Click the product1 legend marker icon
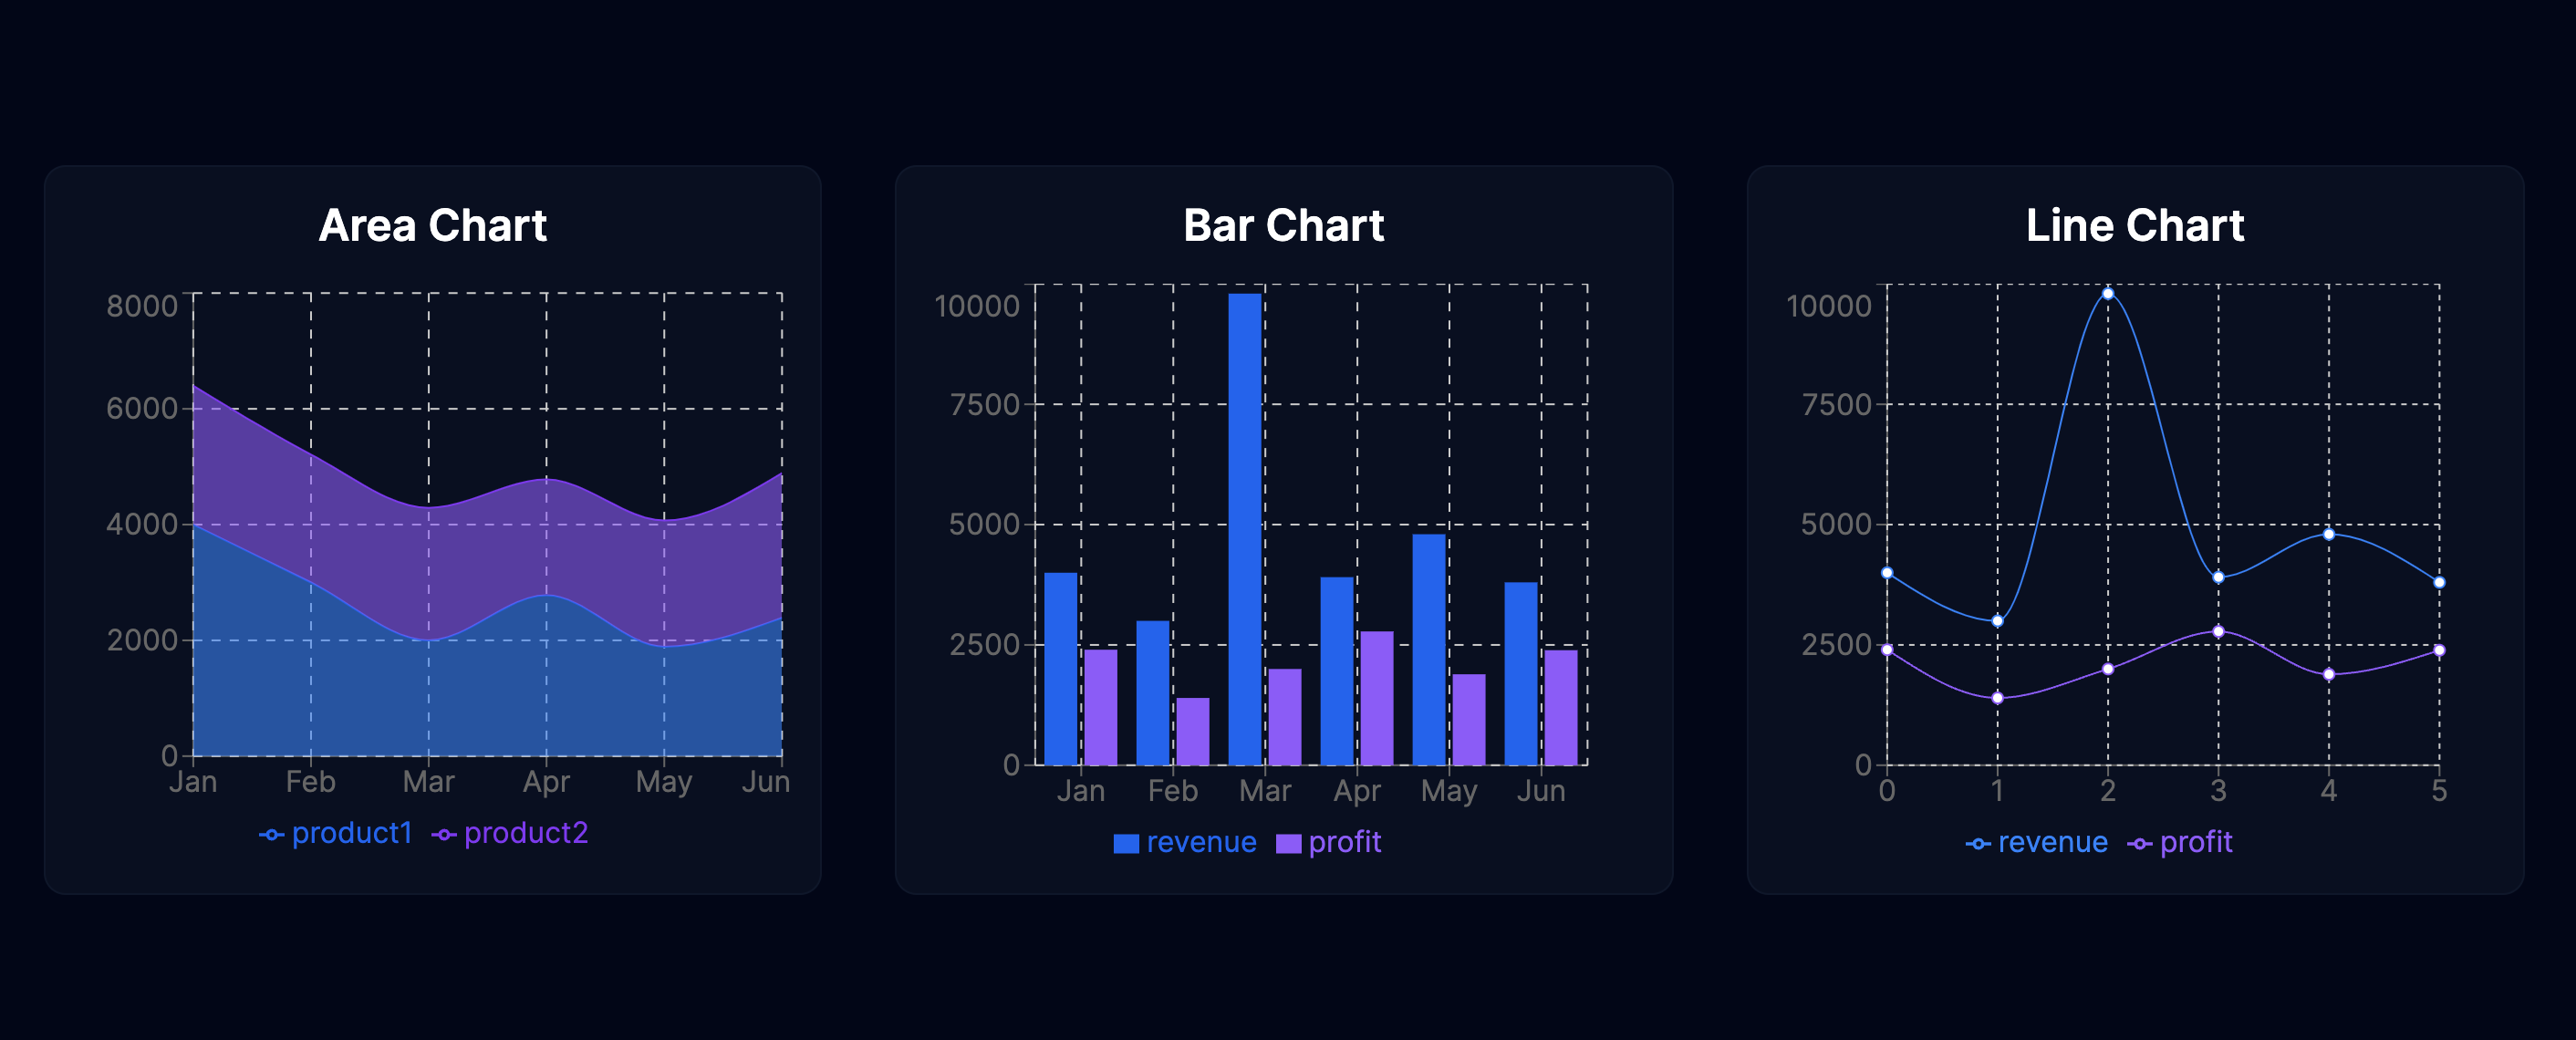The image size is (2576, 1040). click(x=271, y=834)
